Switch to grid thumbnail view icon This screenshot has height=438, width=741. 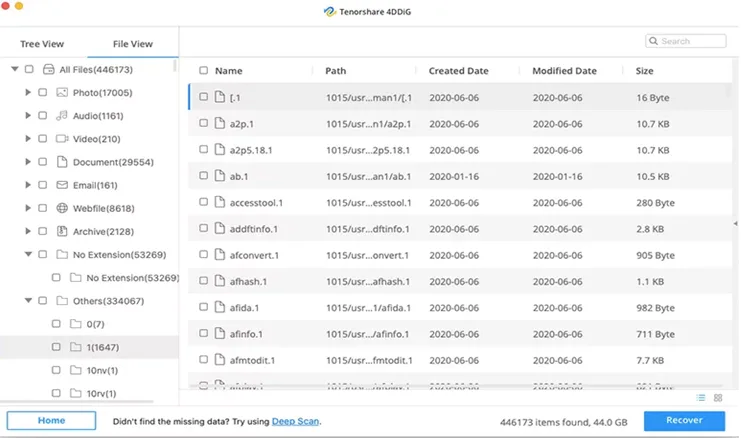coord(718,398)
